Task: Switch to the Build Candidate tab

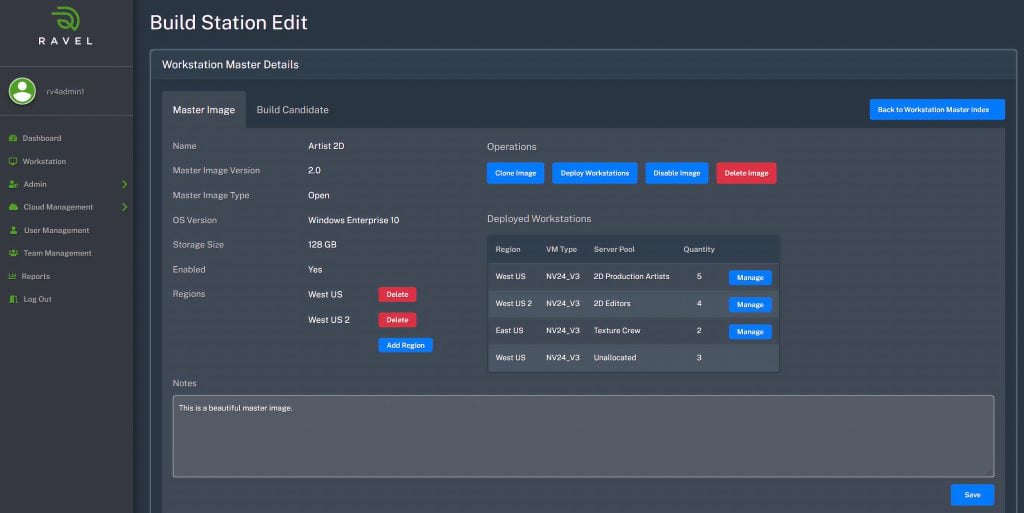Action: [292, 110]
